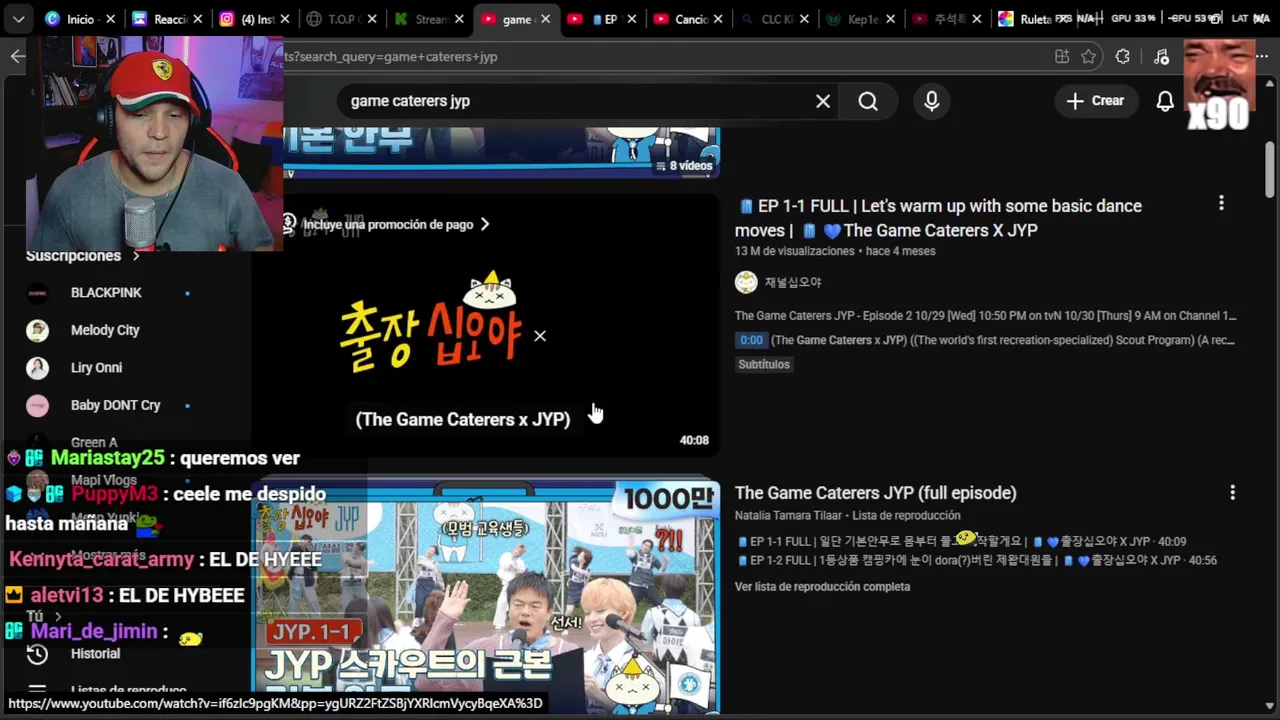Play the 출장 십오야 video thumbnail

(x=485, y=325)
